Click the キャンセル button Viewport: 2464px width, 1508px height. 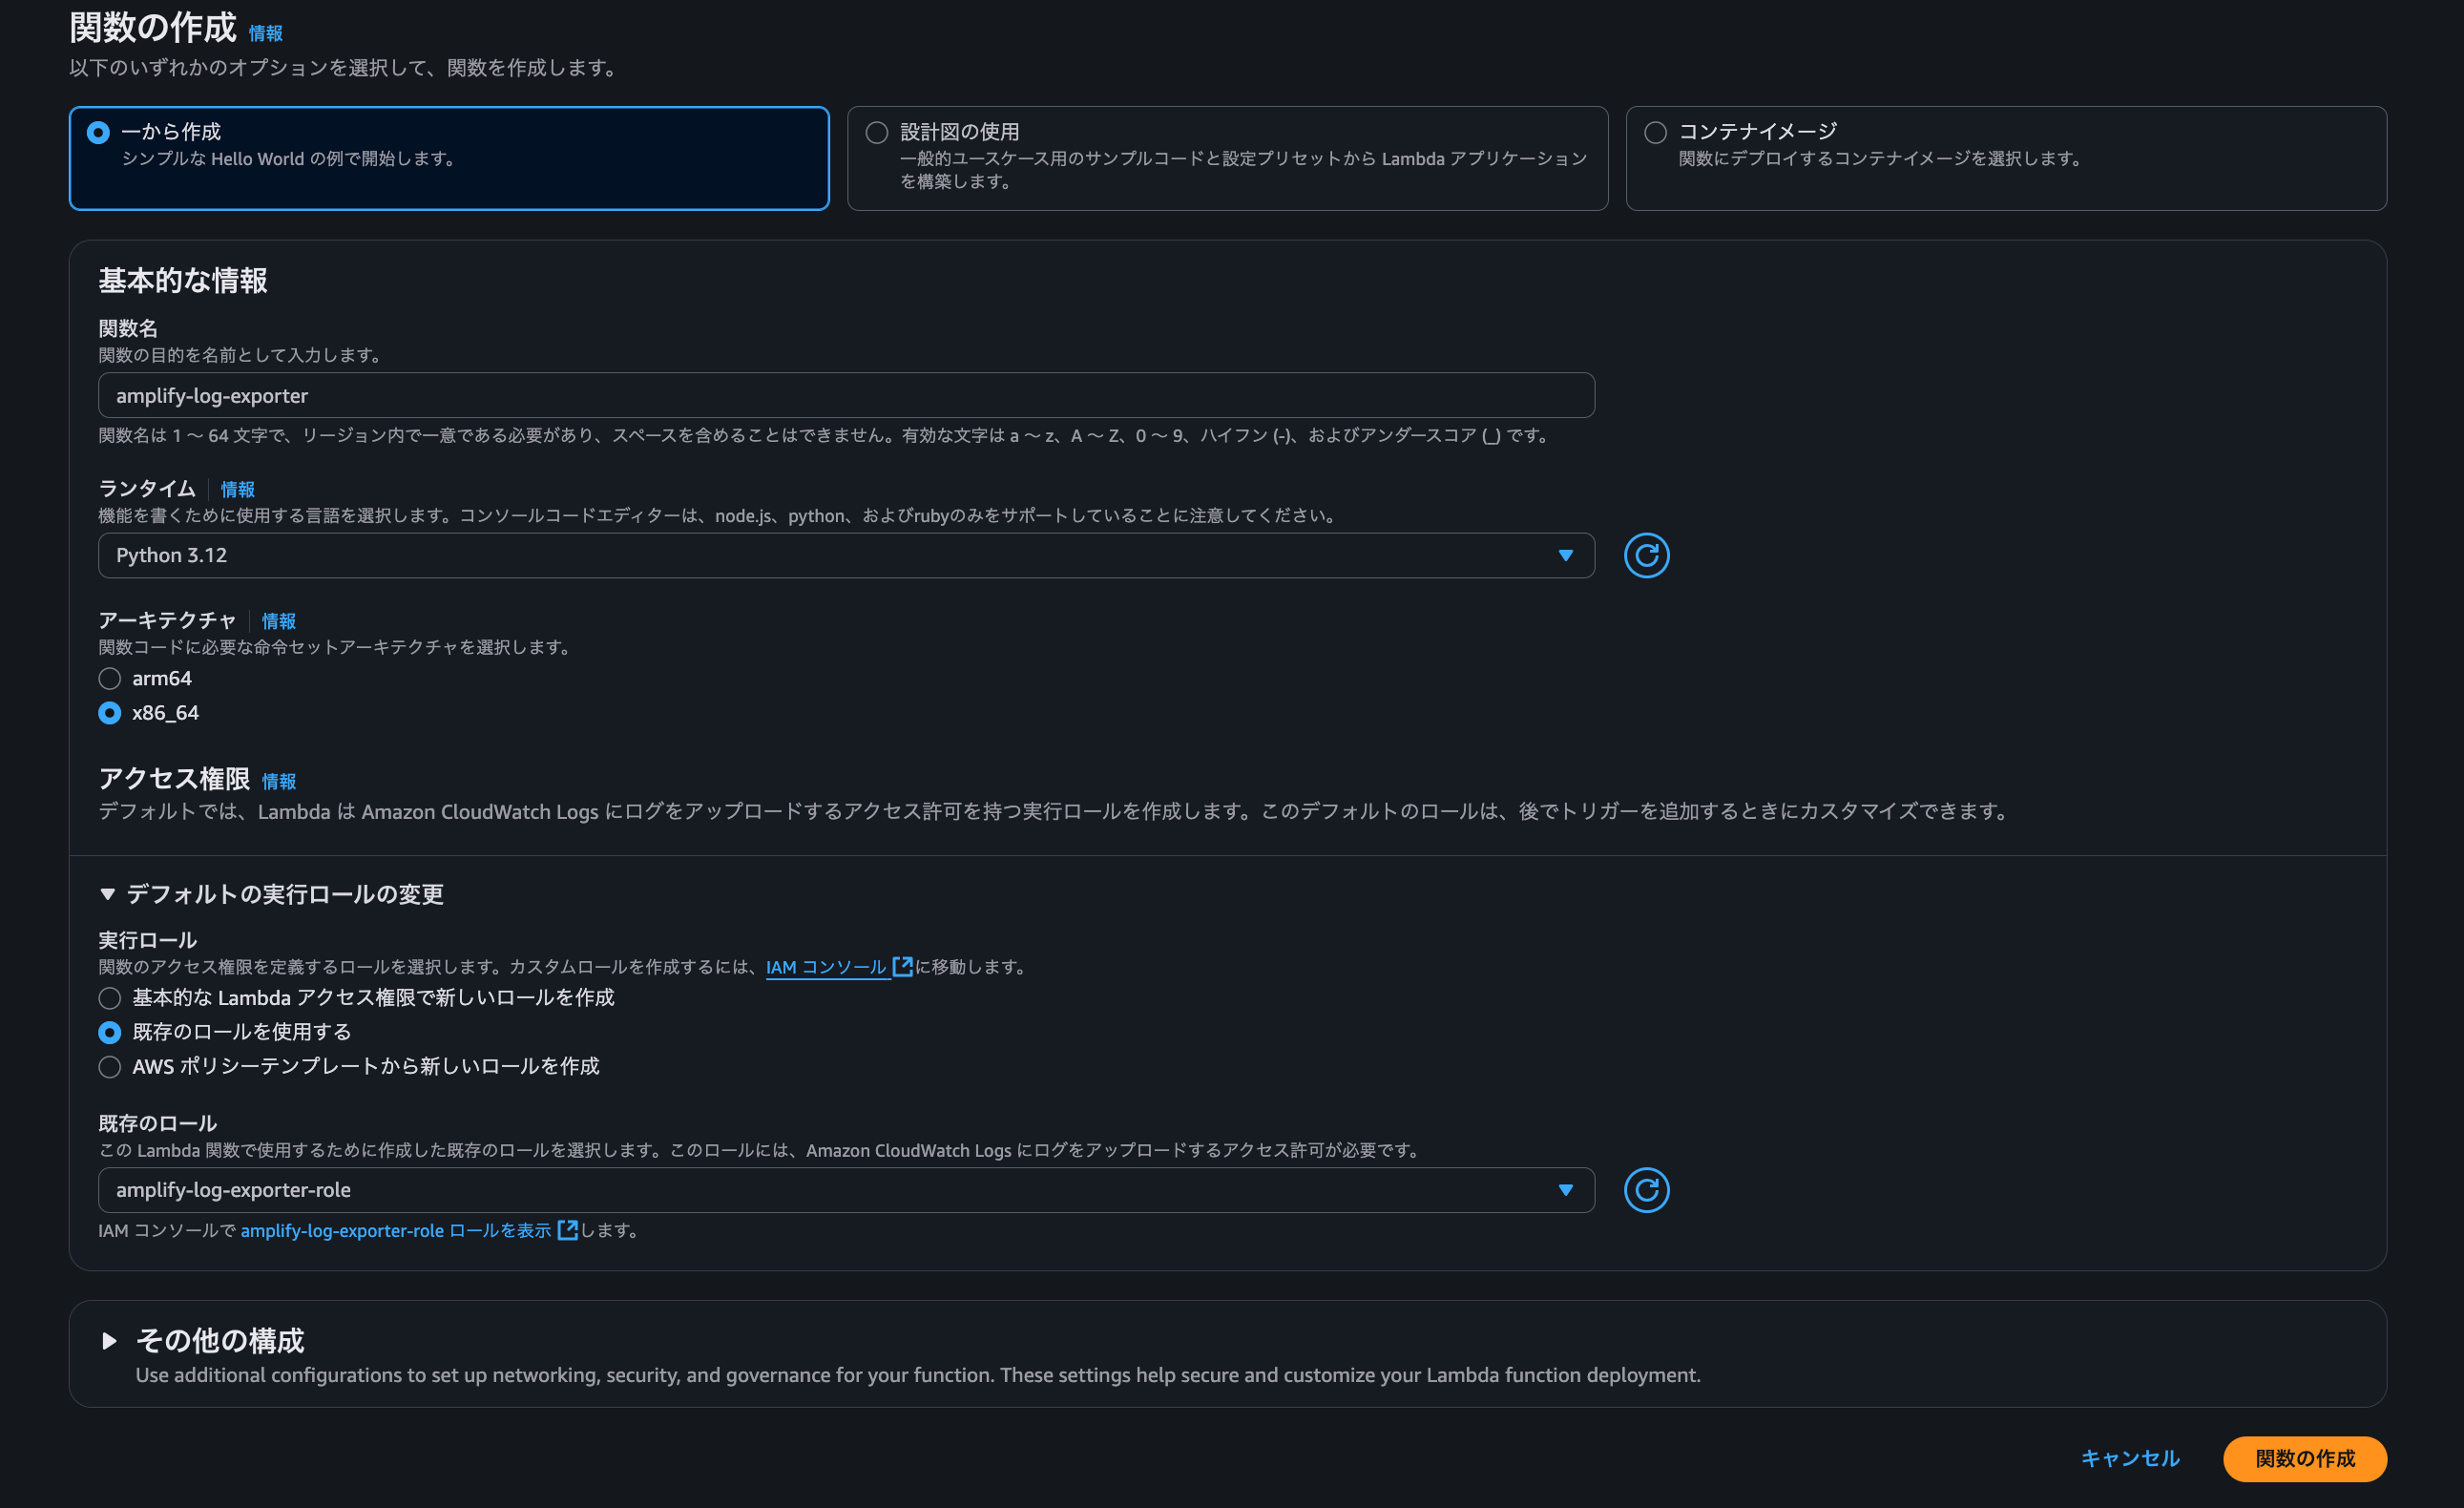2130,1459
